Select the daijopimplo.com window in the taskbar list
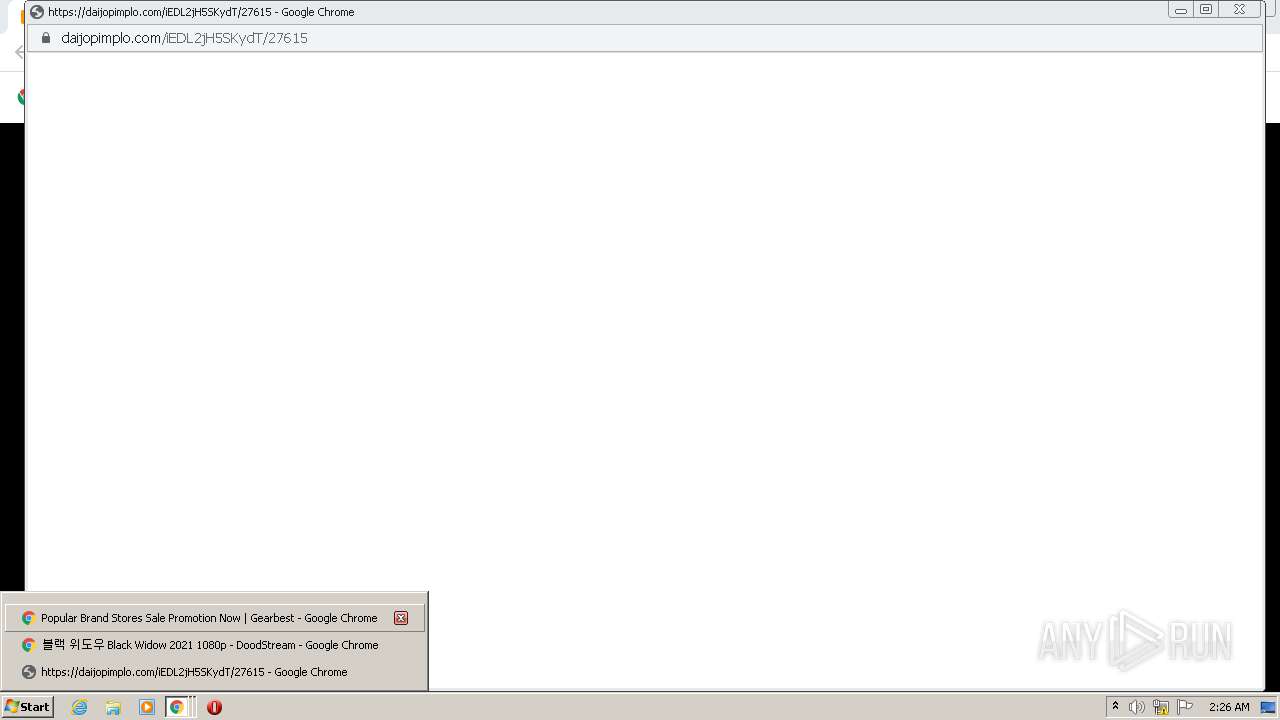This screenshot has height=720, width=1280. tap(215, 672)
